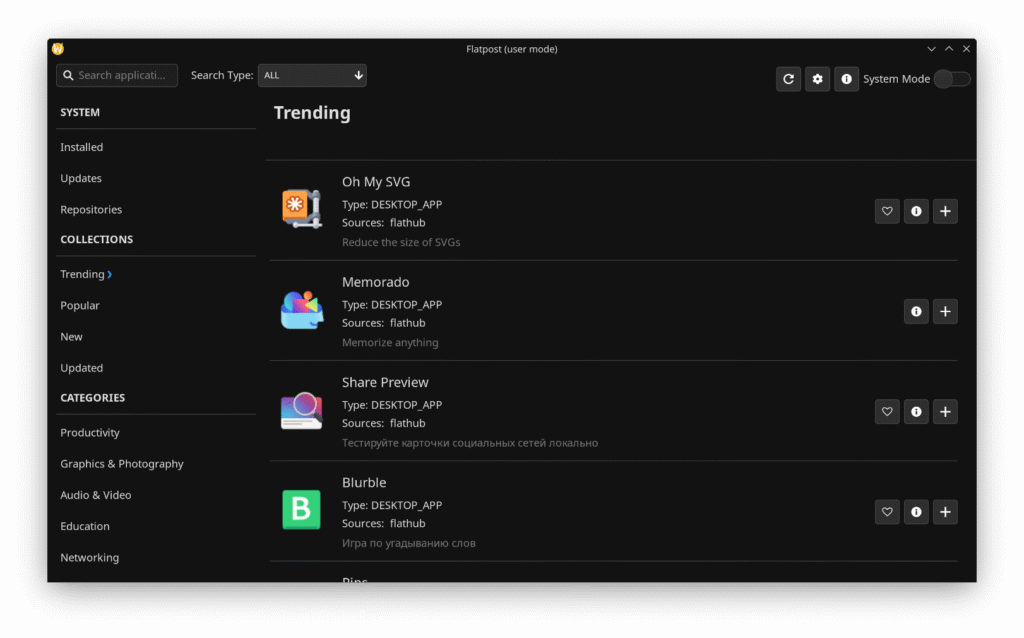1024x638 pixels.
Task: Click the Blurble green B icon
Action: [301, 509]
